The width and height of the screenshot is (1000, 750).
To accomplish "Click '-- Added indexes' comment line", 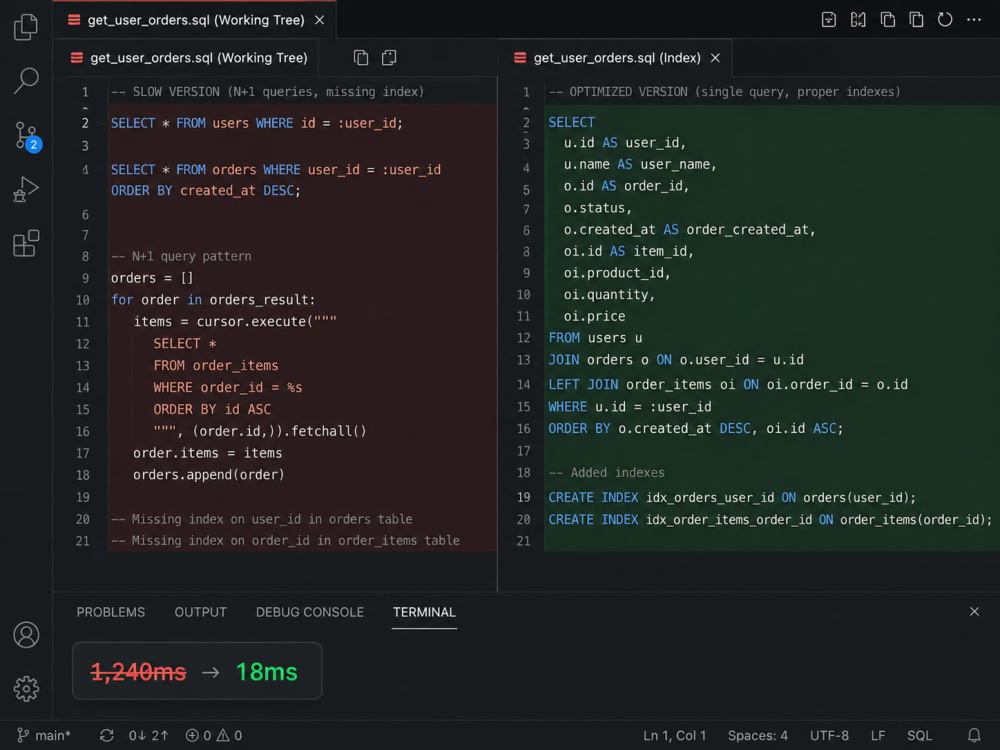I will 607,473.
